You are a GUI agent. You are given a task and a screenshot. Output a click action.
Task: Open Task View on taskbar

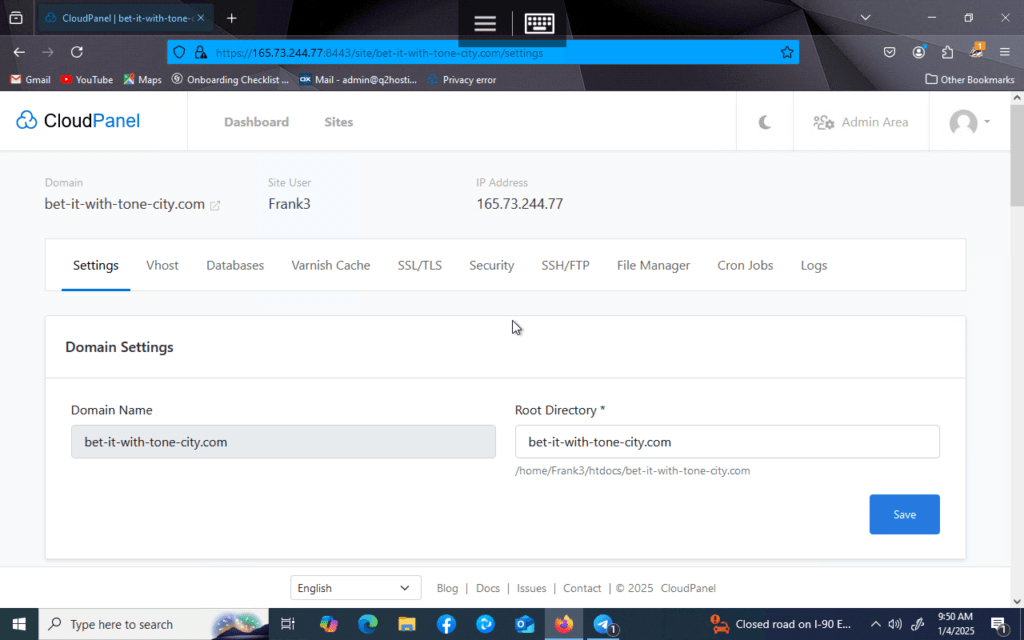tap(287, 624)
